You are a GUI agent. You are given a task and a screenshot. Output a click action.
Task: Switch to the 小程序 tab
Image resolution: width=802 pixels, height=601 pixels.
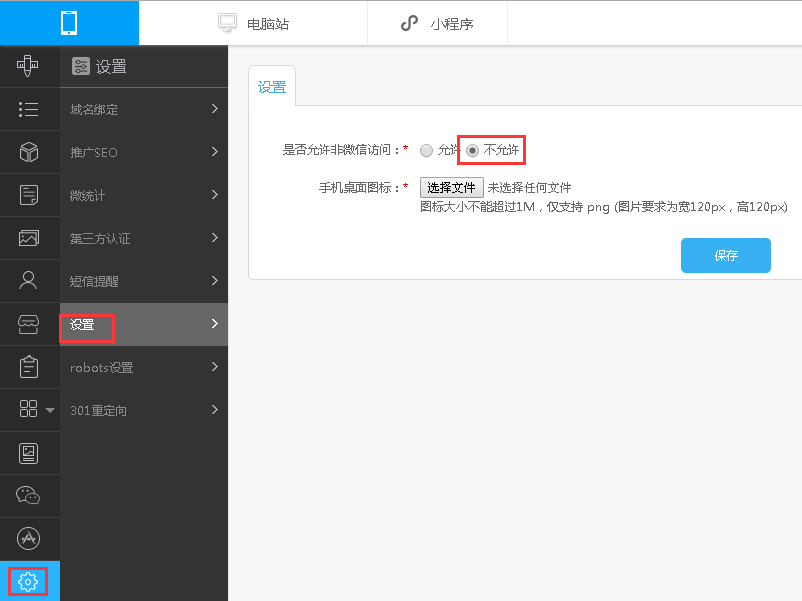tap(437, 23)
